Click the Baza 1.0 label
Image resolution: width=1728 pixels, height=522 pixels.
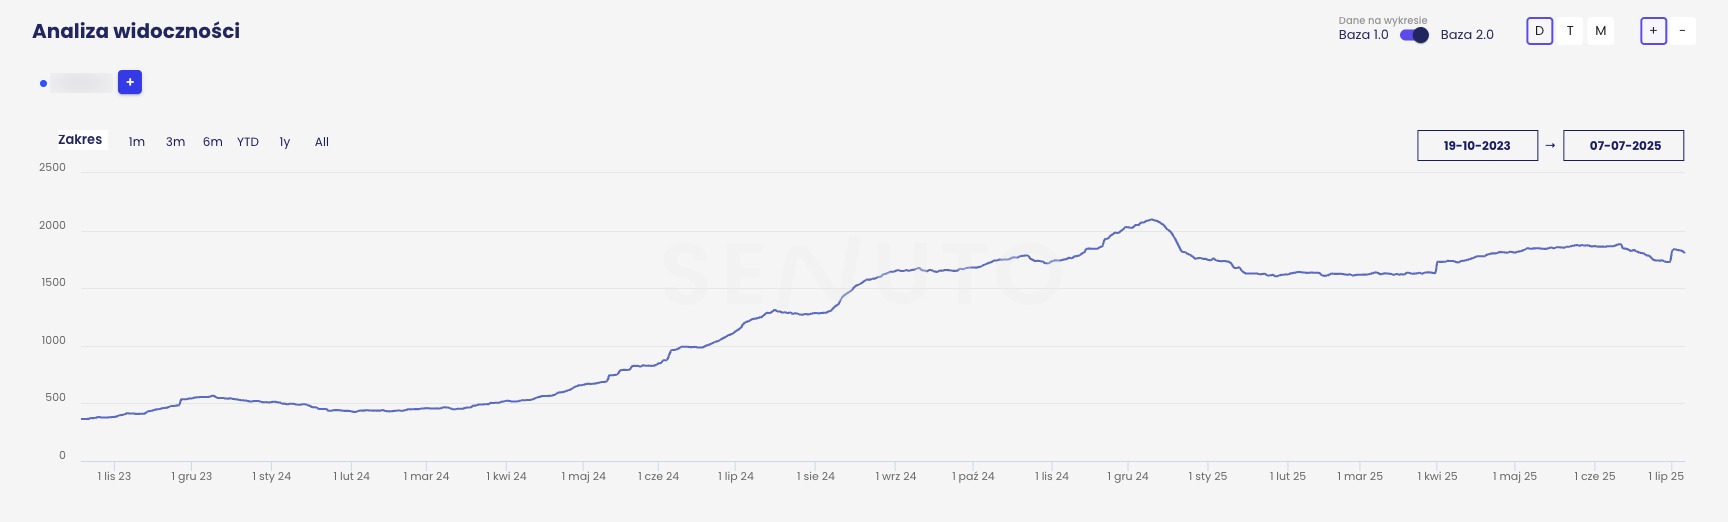coord(1363,35)
